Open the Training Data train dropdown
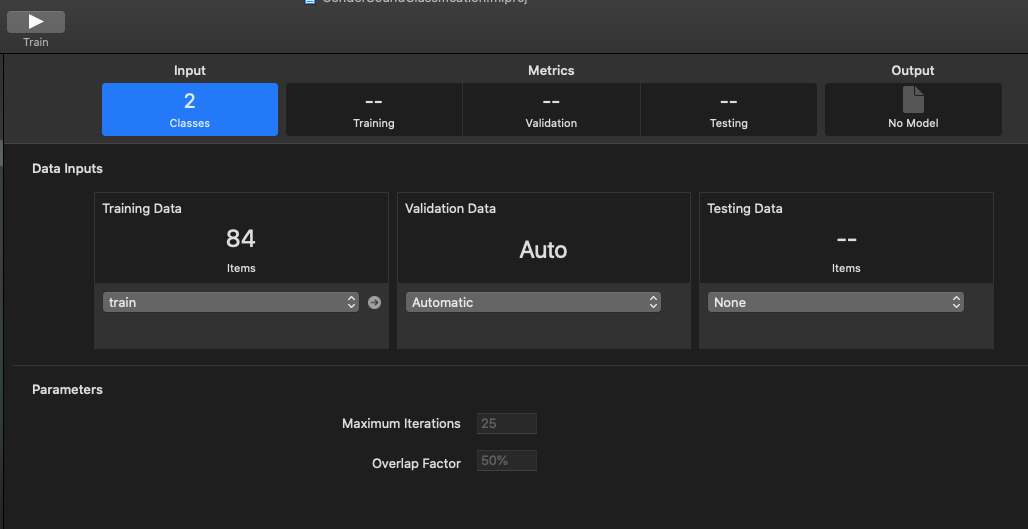The image size is (1028, 529). click(231, 302)
